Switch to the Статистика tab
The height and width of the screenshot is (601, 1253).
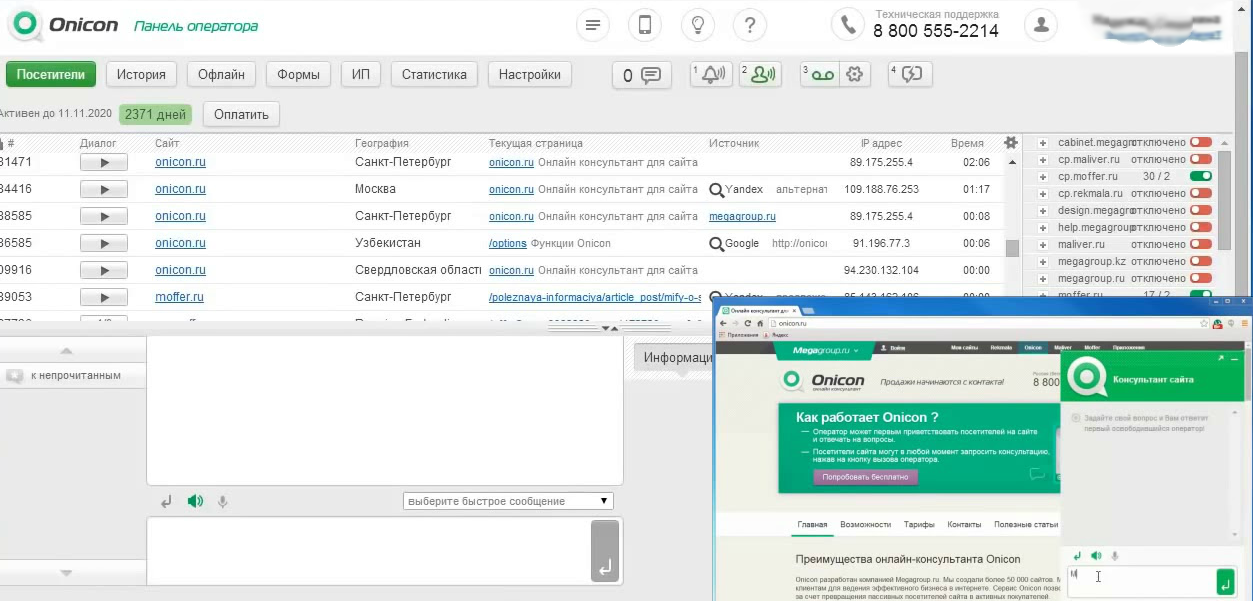(434, 75)
